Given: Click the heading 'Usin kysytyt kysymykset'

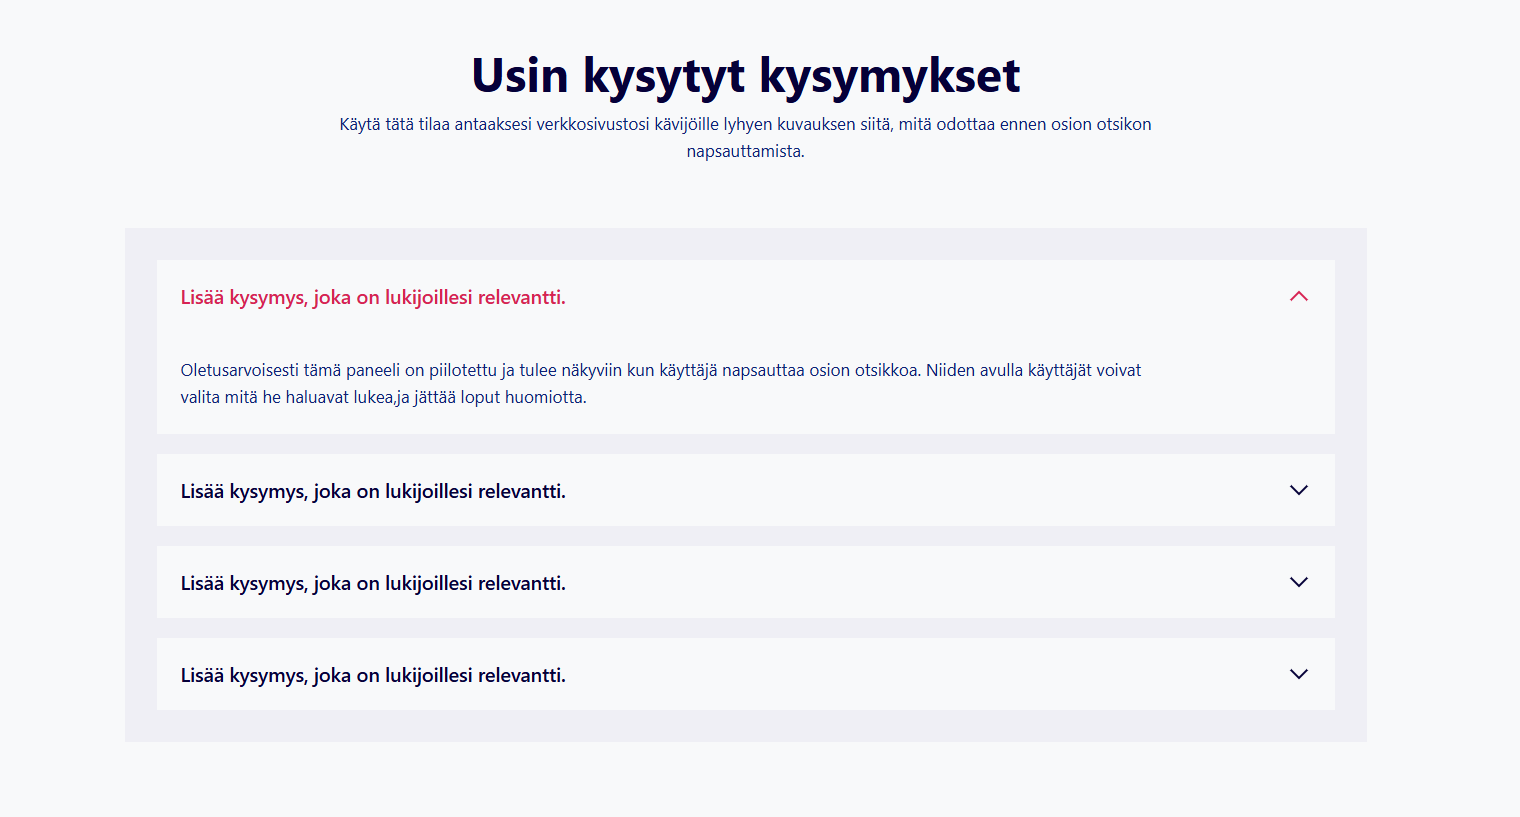Looking at the screenshot, I should [745, 74].
